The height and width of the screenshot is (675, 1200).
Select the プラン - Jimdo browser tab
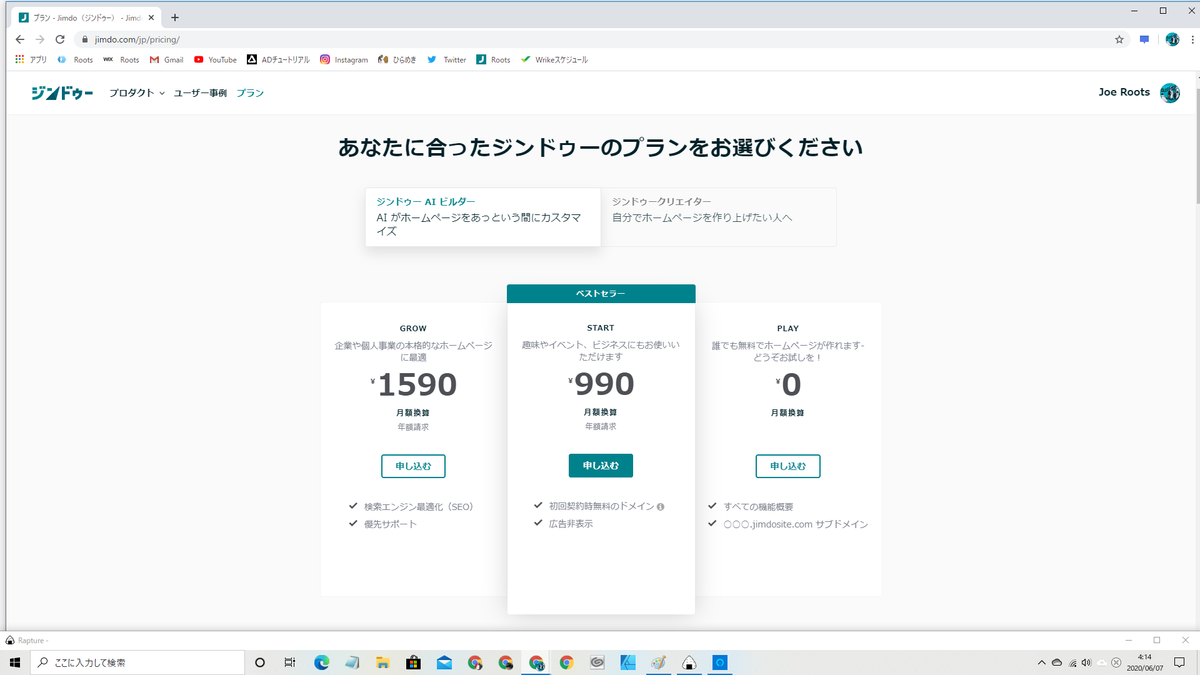85,17
